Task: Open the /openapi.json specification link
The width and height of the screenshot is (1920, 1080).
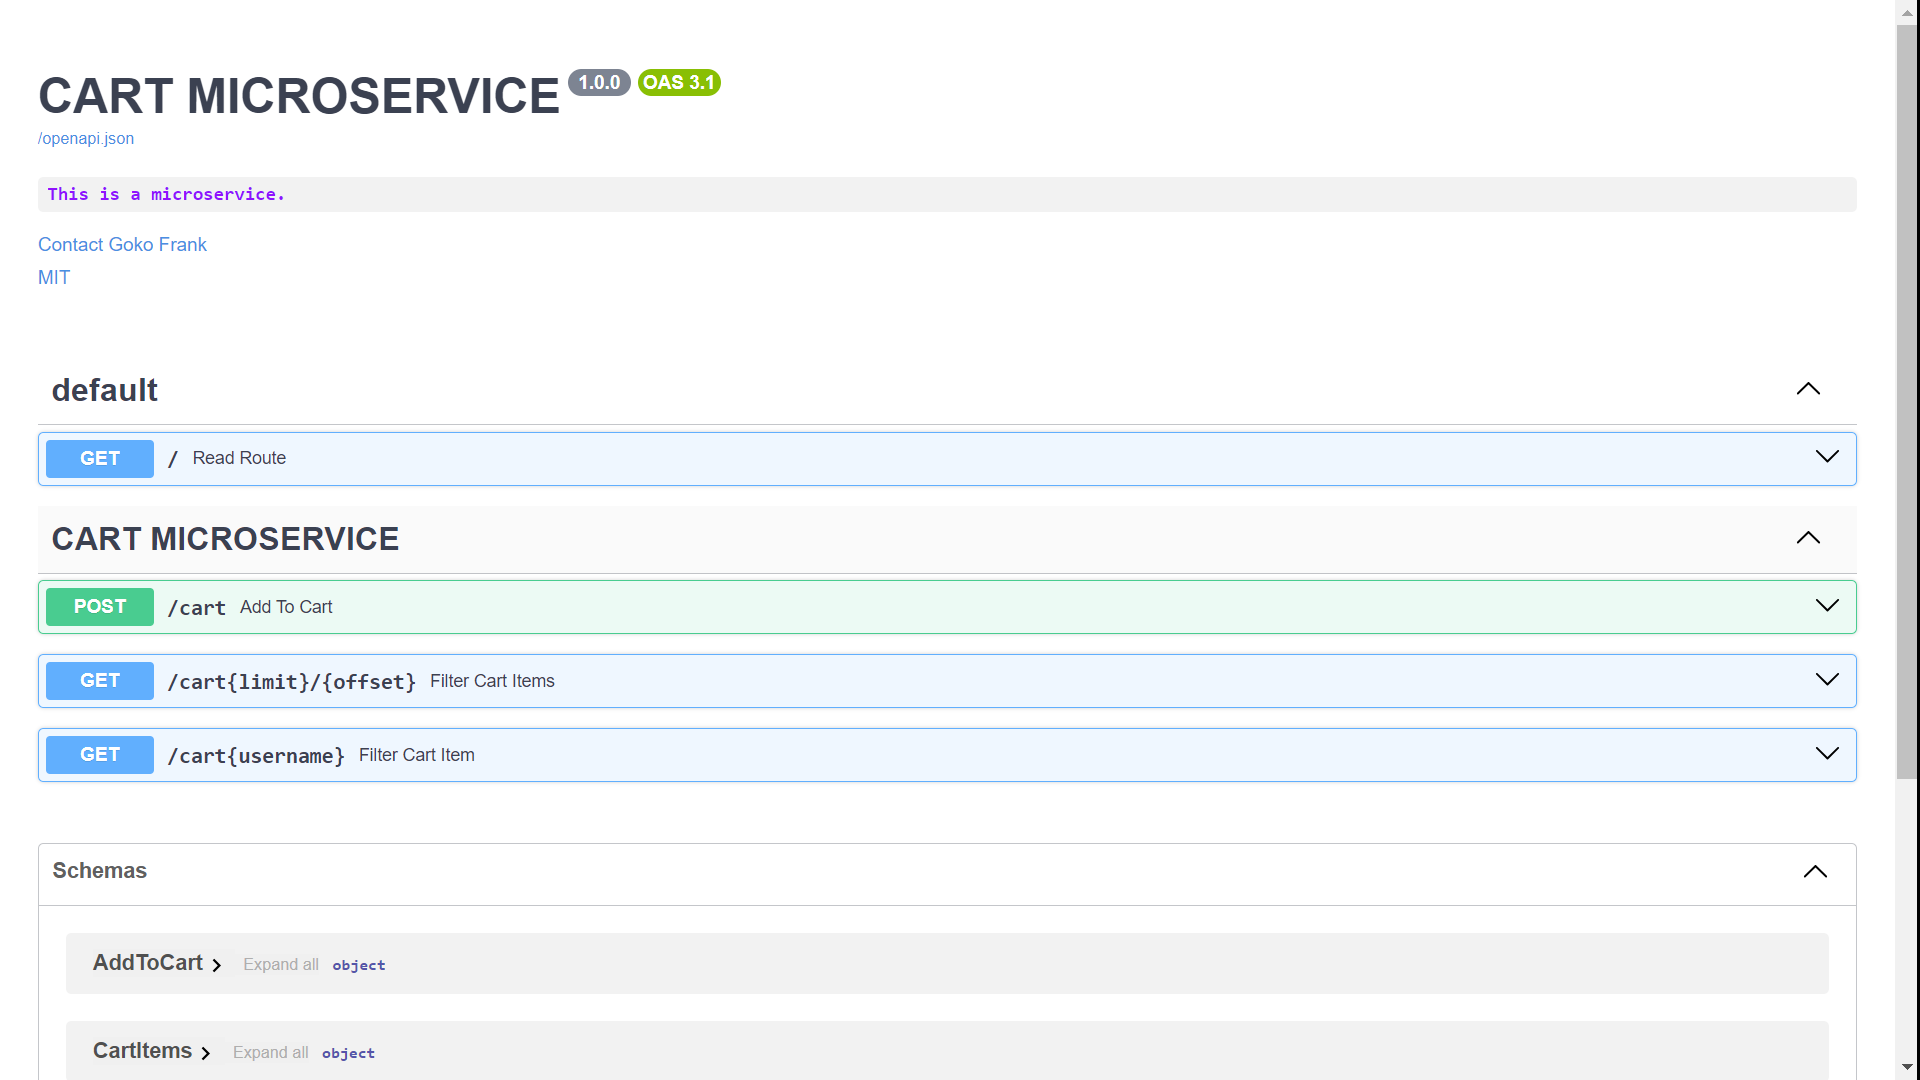Action: coord(85,138)
